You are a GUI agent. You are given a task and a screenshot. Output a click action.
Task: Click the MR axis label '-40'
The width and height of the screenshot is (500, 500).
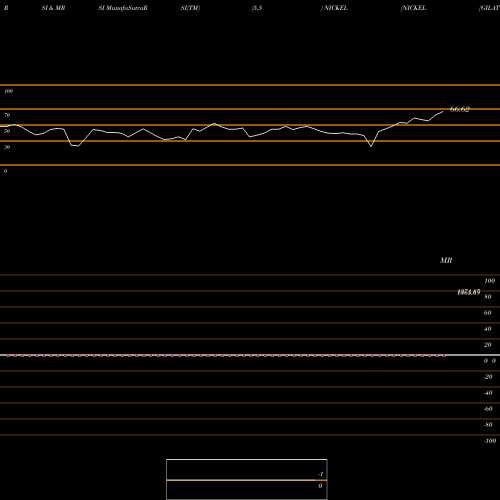tap(488, 393)
